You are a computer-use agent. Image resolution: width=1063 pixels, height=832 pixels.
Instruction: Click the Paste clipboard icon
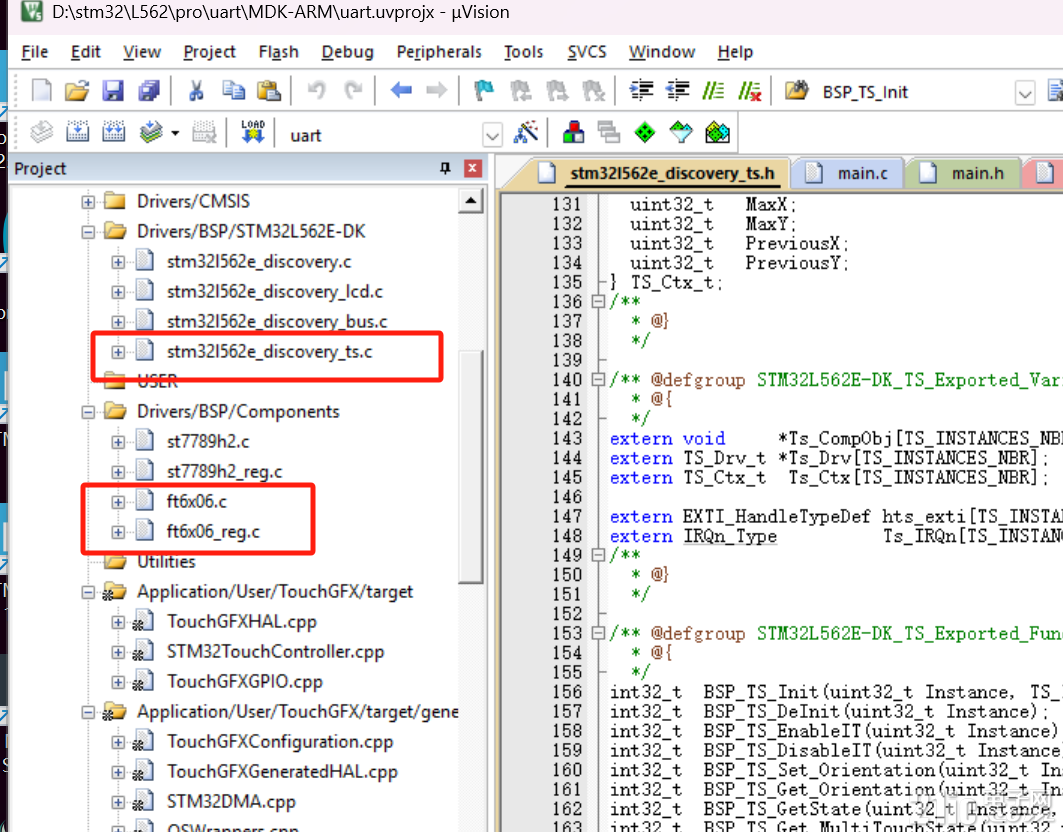click(x=269, y=91)
